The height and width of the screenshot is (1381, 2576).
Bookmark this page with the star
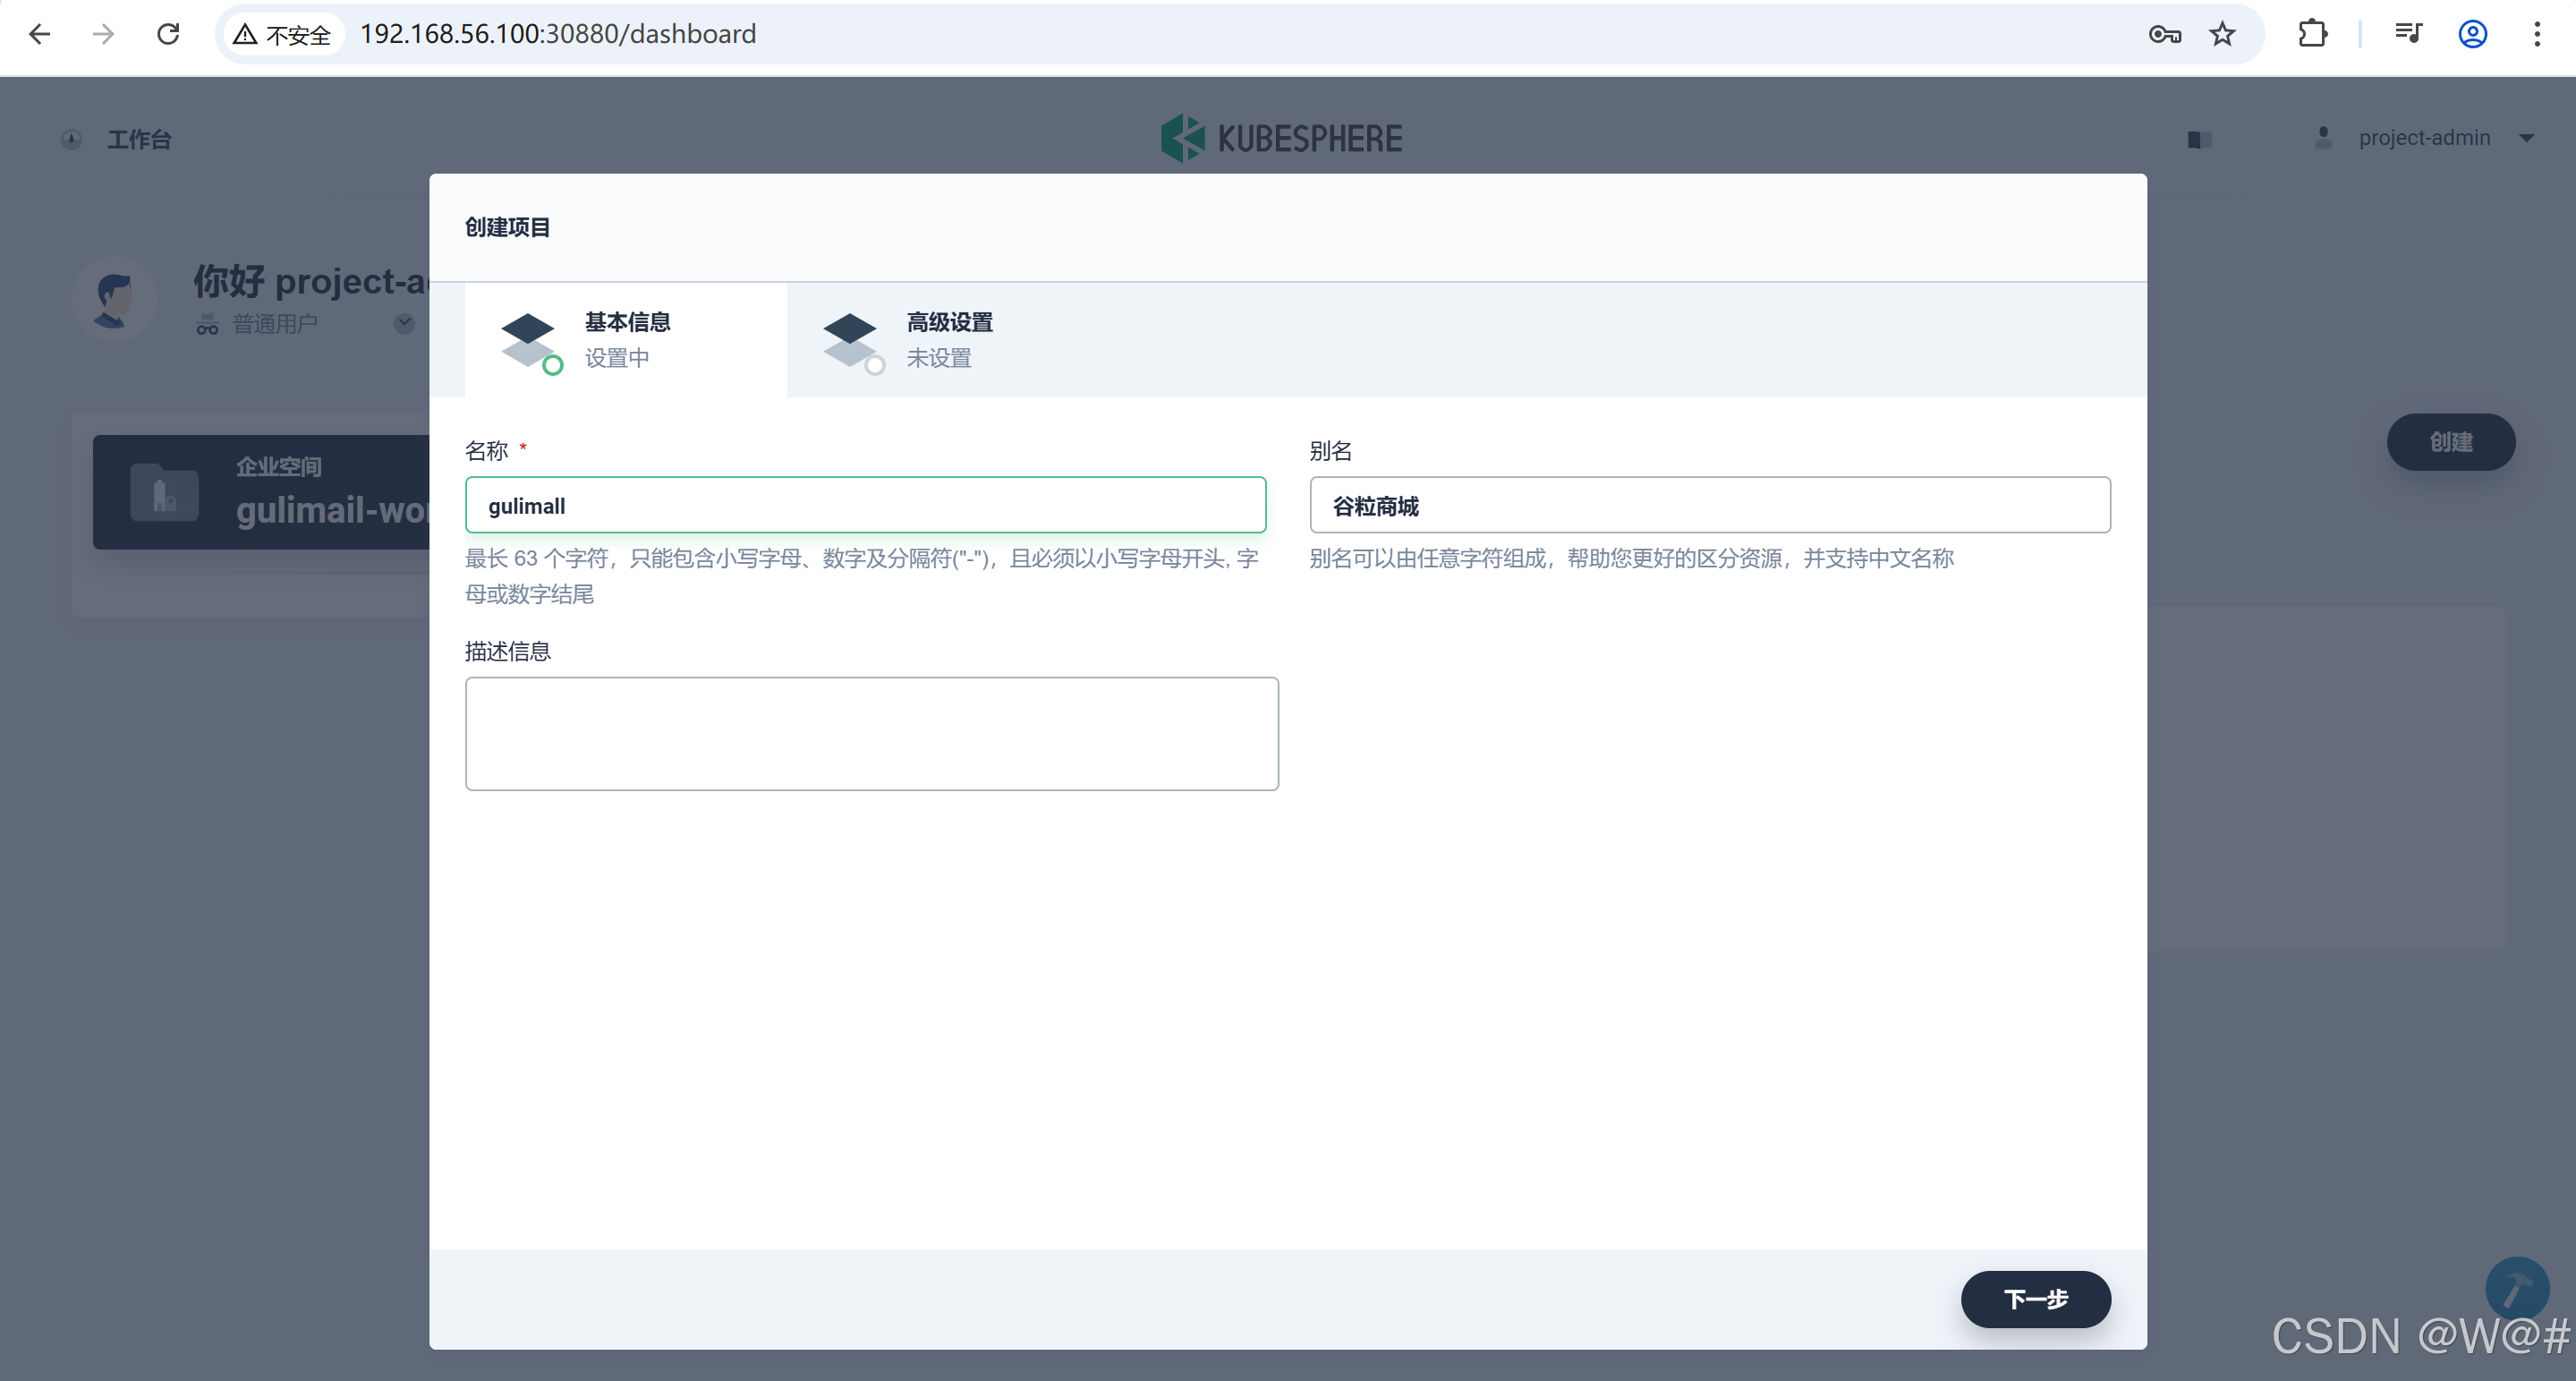coord(2222,35)
